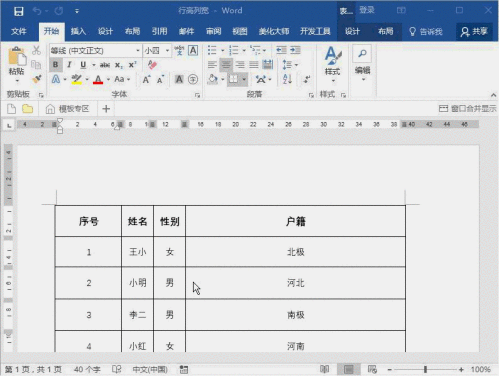Click the sign-in button in title bar
The width and height of the screenshot is (499, 376).
367,10
